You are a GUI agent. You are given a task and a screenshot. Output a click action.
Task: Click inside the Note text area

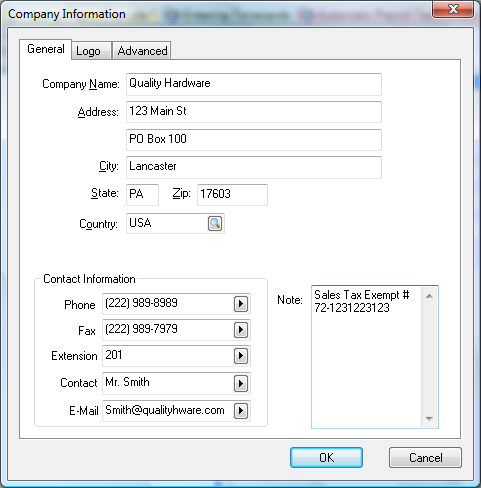367,357
